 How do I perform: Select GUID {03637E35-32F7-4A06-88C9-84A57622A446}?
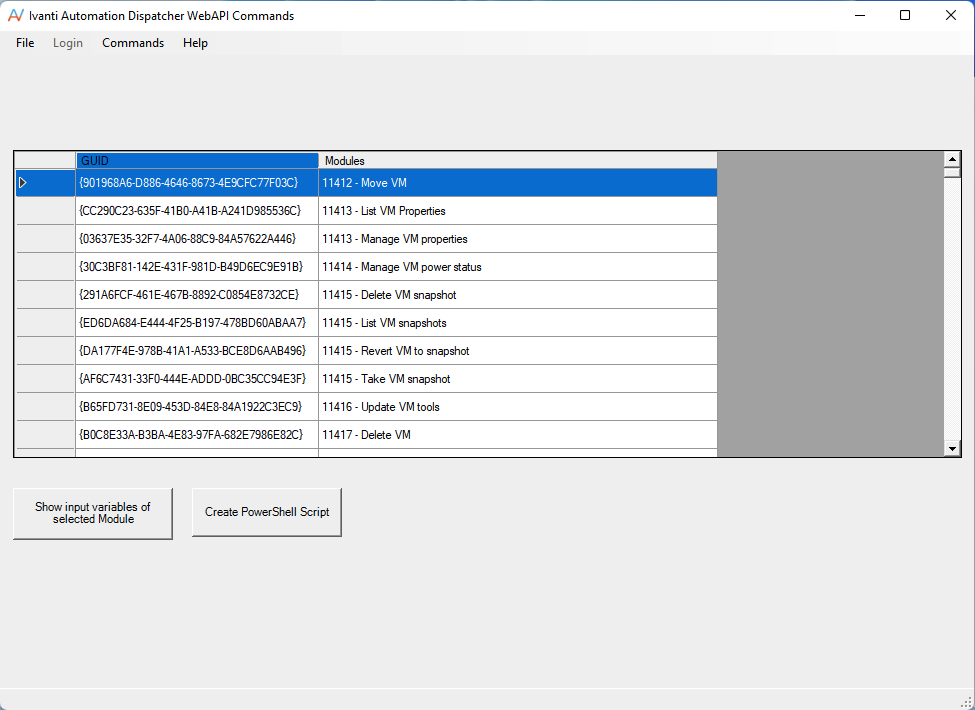197,239
